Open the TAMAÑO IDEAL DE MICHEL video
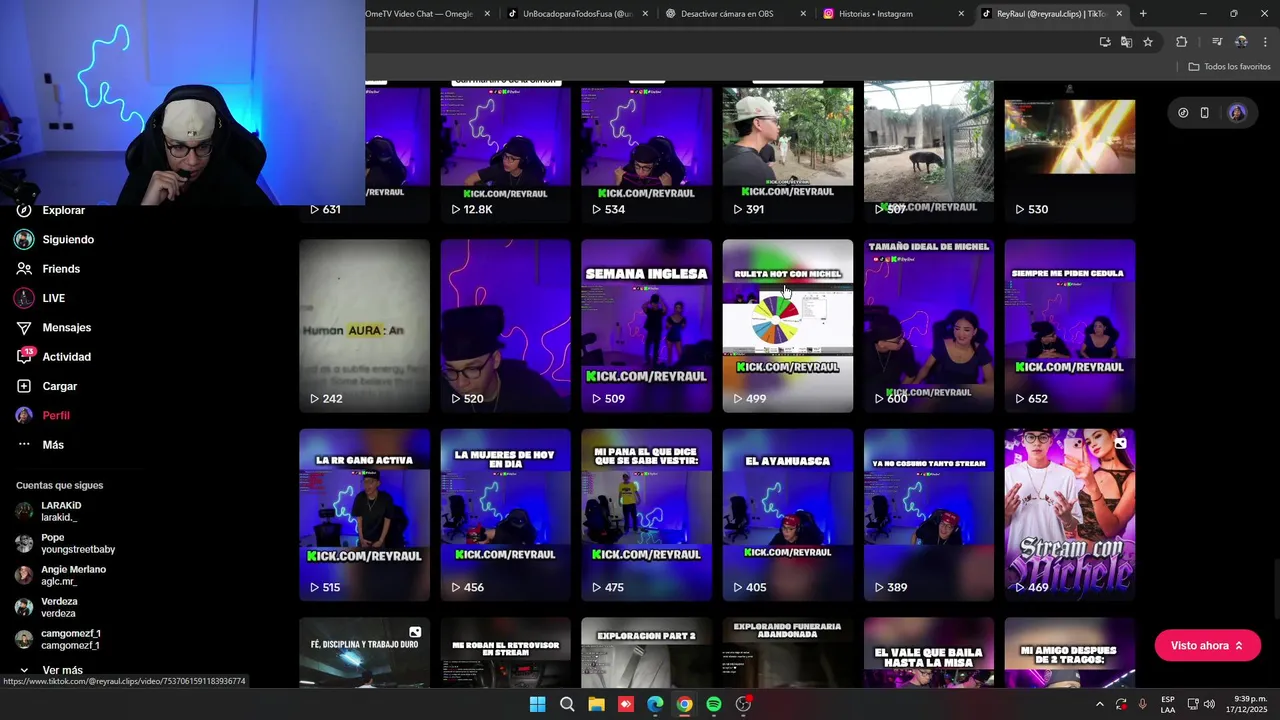1280x720 pixels. 928,326
